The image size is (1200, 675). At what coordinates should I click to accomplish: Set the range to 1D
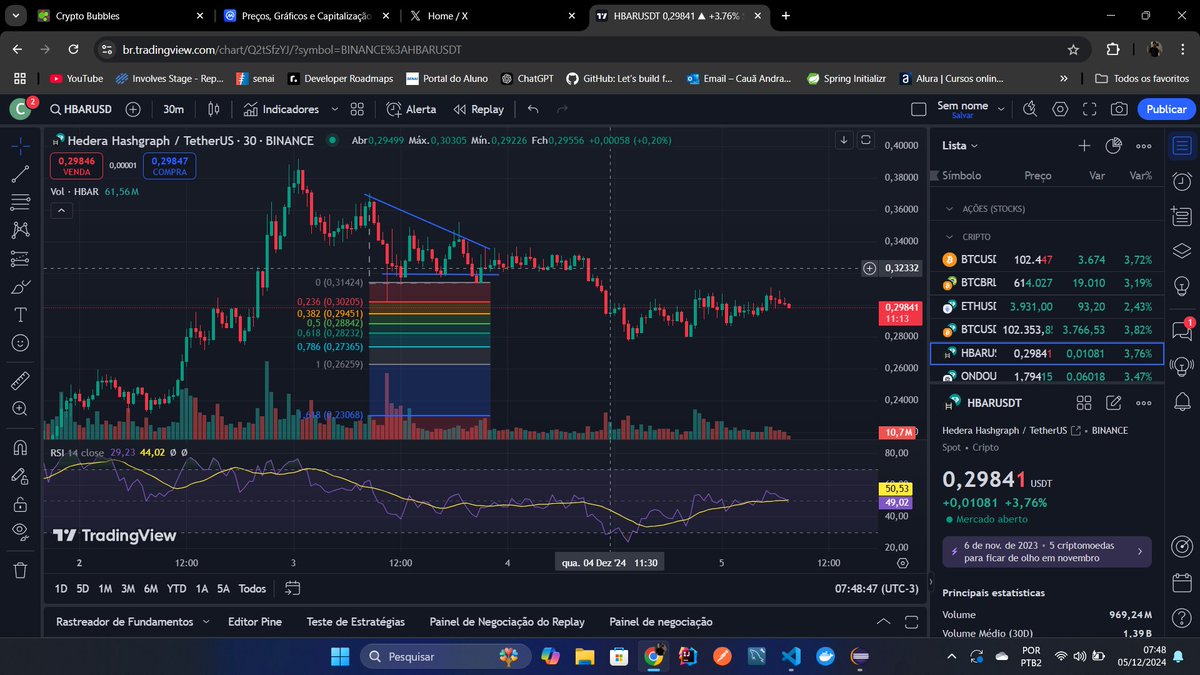(61, 589)
